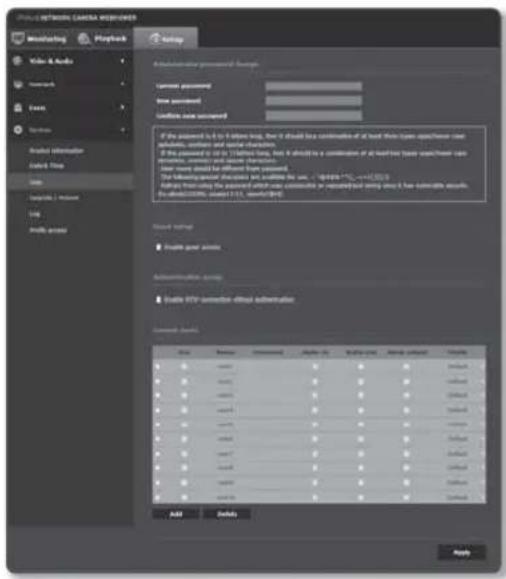
Task: Click the System gear icon
Action: 18,130
